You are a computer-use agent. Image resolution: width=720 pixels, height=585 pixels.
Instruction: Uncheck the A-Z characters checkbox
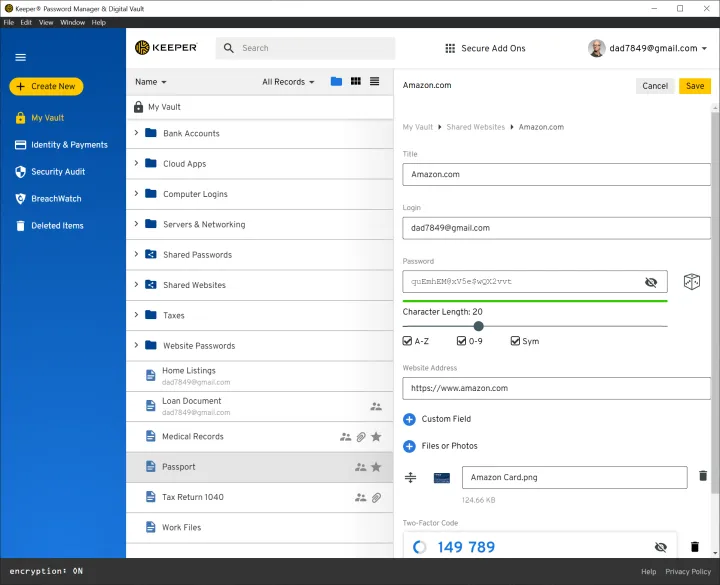coord(408,341)
